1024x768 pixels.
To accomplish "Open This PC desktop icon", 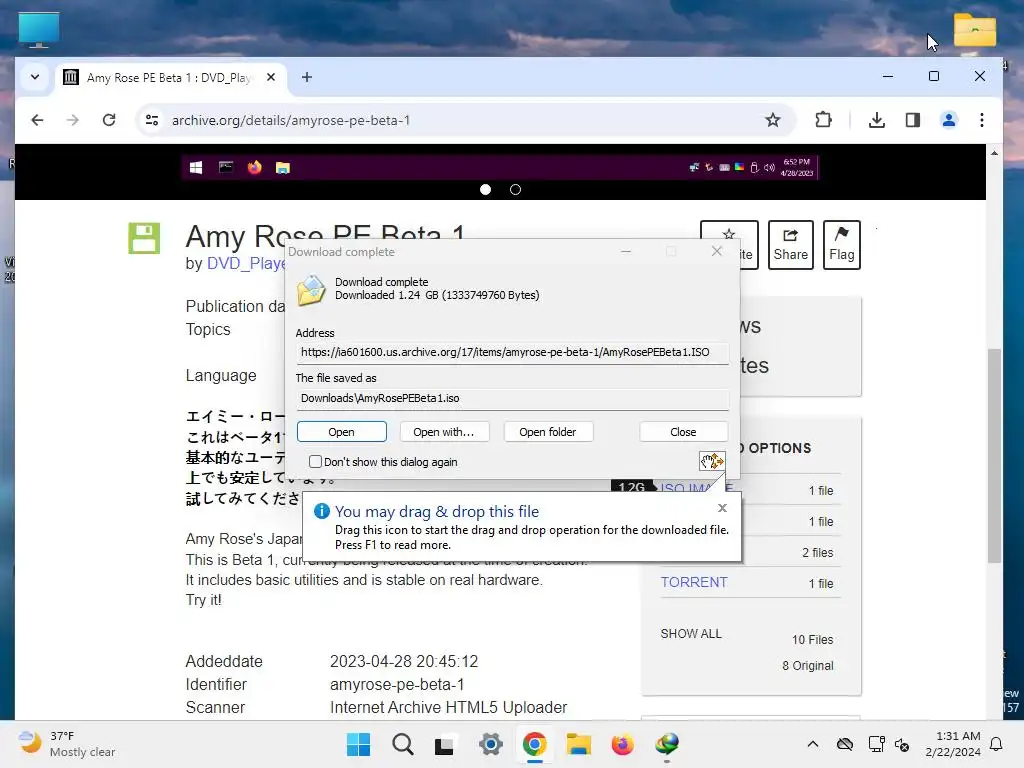I will click(39, 31).
